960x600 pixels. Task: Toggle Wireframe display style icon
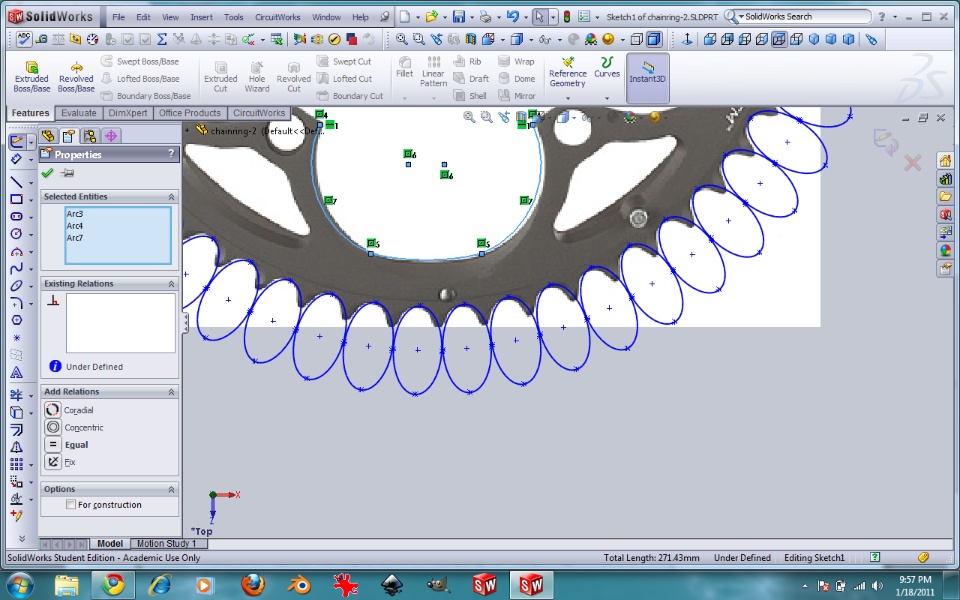637,39
